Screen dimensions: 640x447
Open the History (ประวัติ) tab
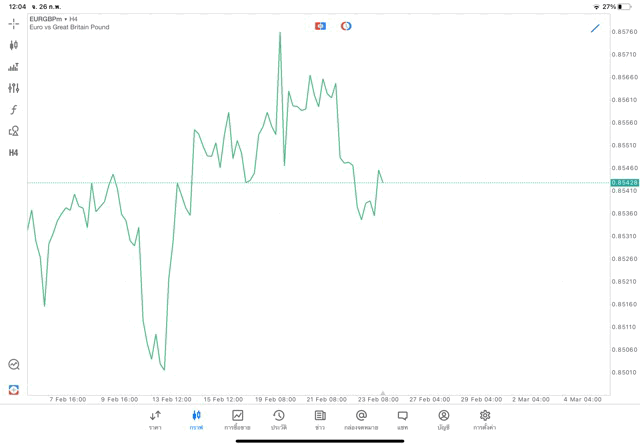pyautogui.click(x=278, y=420)
